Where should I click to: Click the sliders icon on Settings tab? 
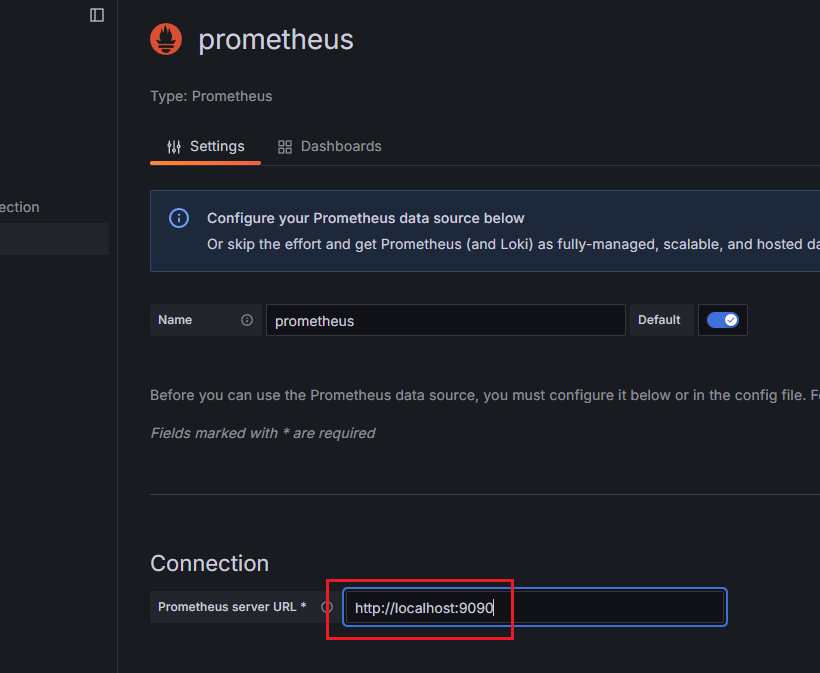tap(174, 147)
